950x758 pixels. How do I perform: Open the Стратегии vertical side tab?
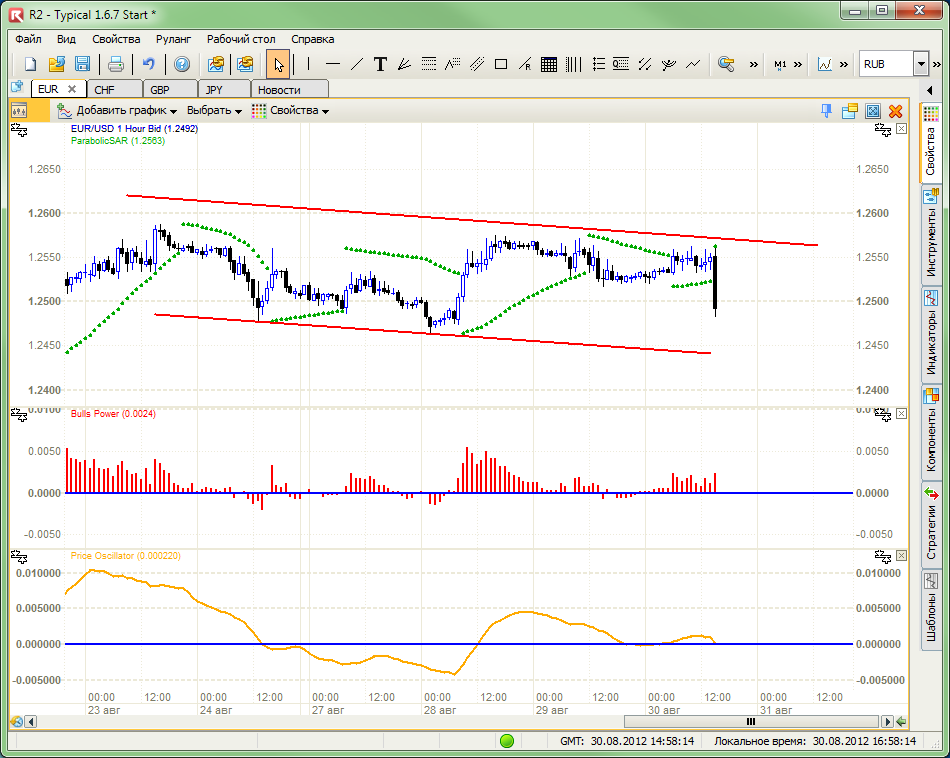(x=931, y=524)
